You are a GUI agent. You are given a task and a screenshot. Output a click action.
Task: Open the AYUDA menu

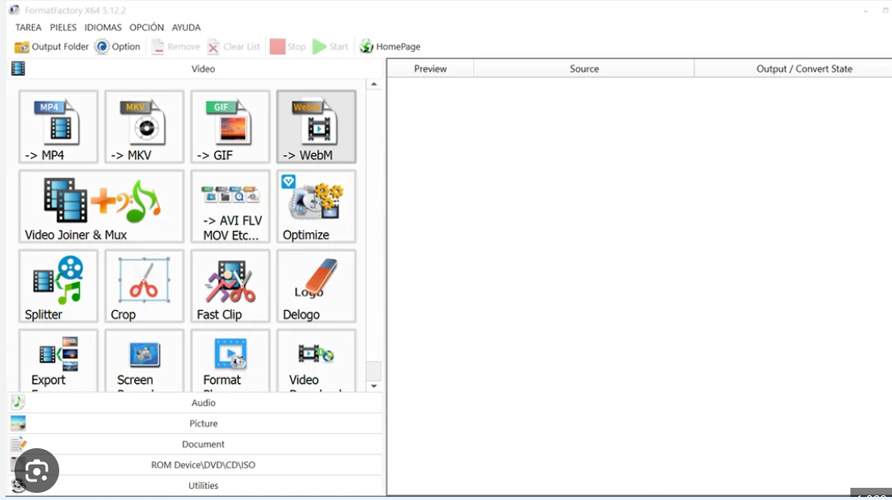[186, 27]
